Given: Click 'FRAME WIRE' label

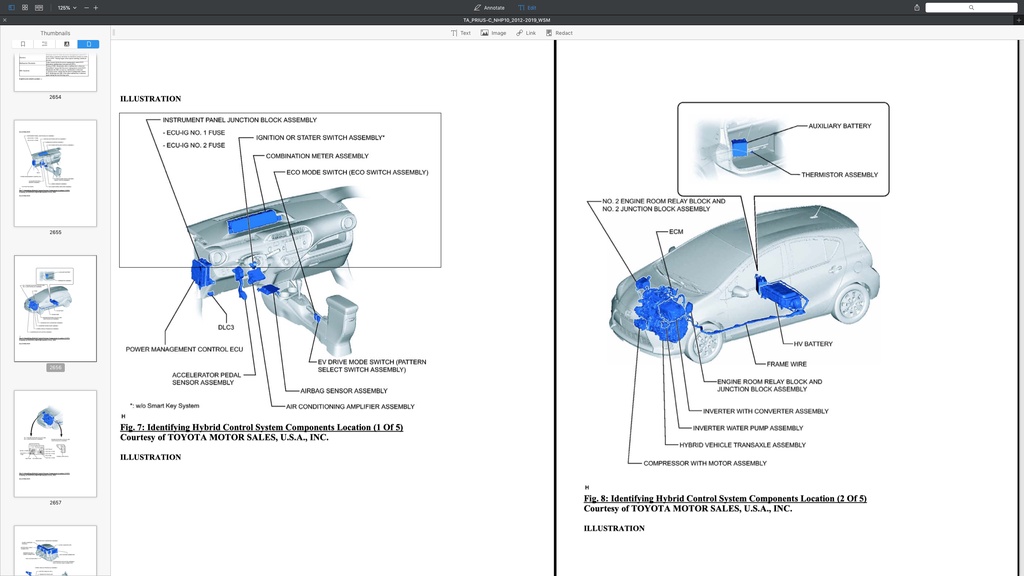Looking at the screenshot, I should coord(786,364).
